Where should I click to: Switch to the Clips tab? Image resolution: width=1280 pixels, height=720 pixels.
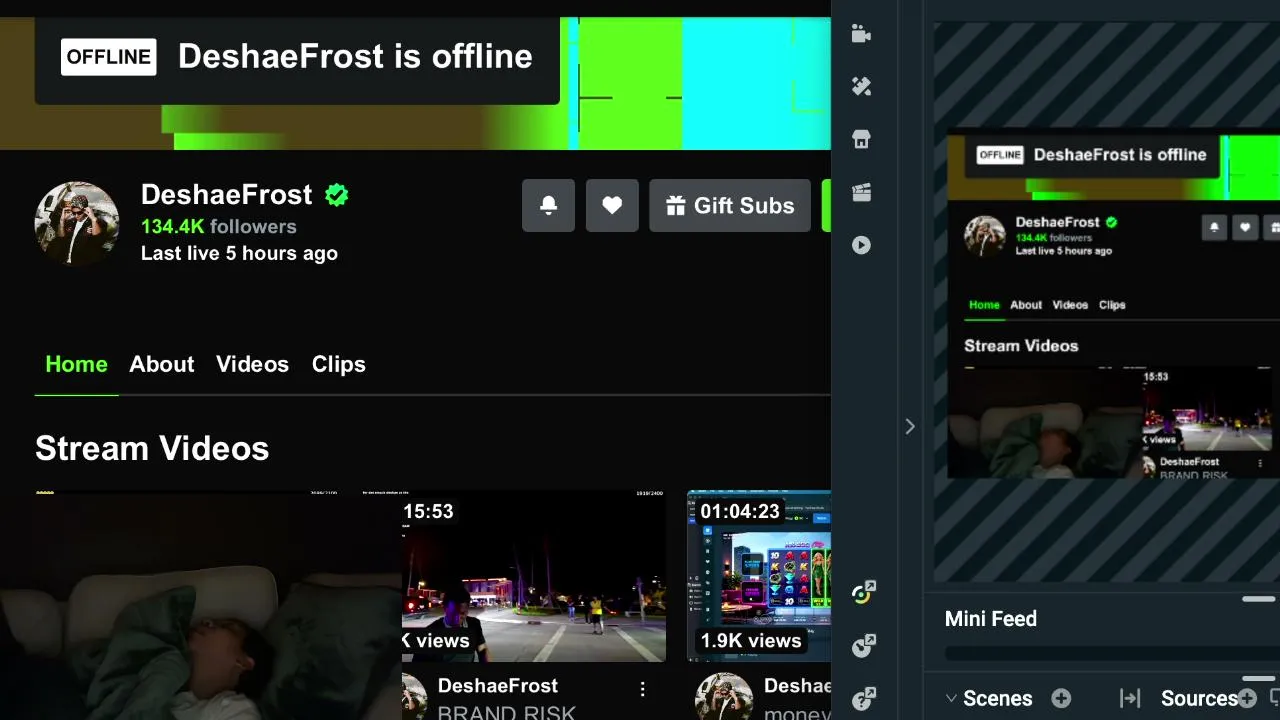(x=339, y=364)
